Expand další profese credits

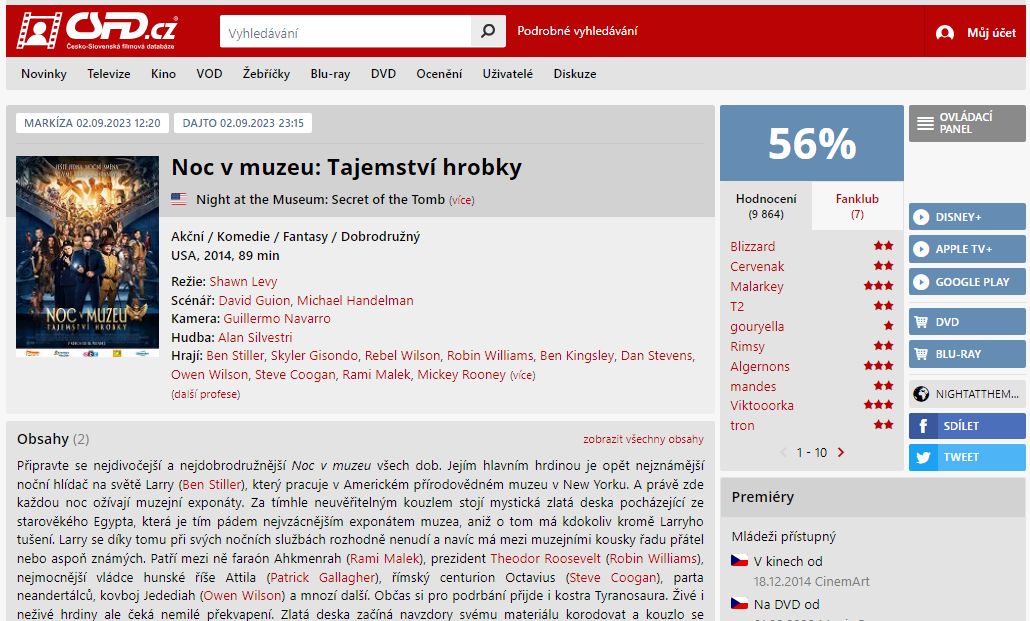click(206, 394)
